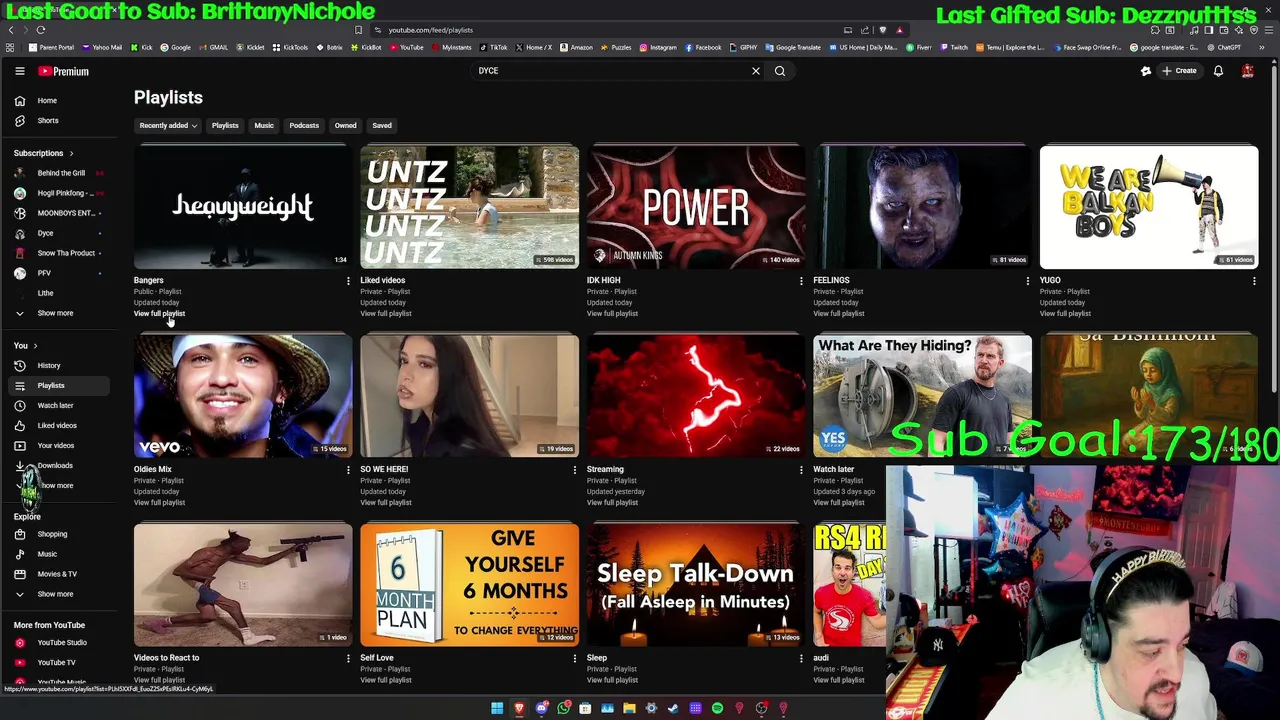Expand Show more under Explore
This screenshot has width=1280, height=720.
click(x=55, y=594)
